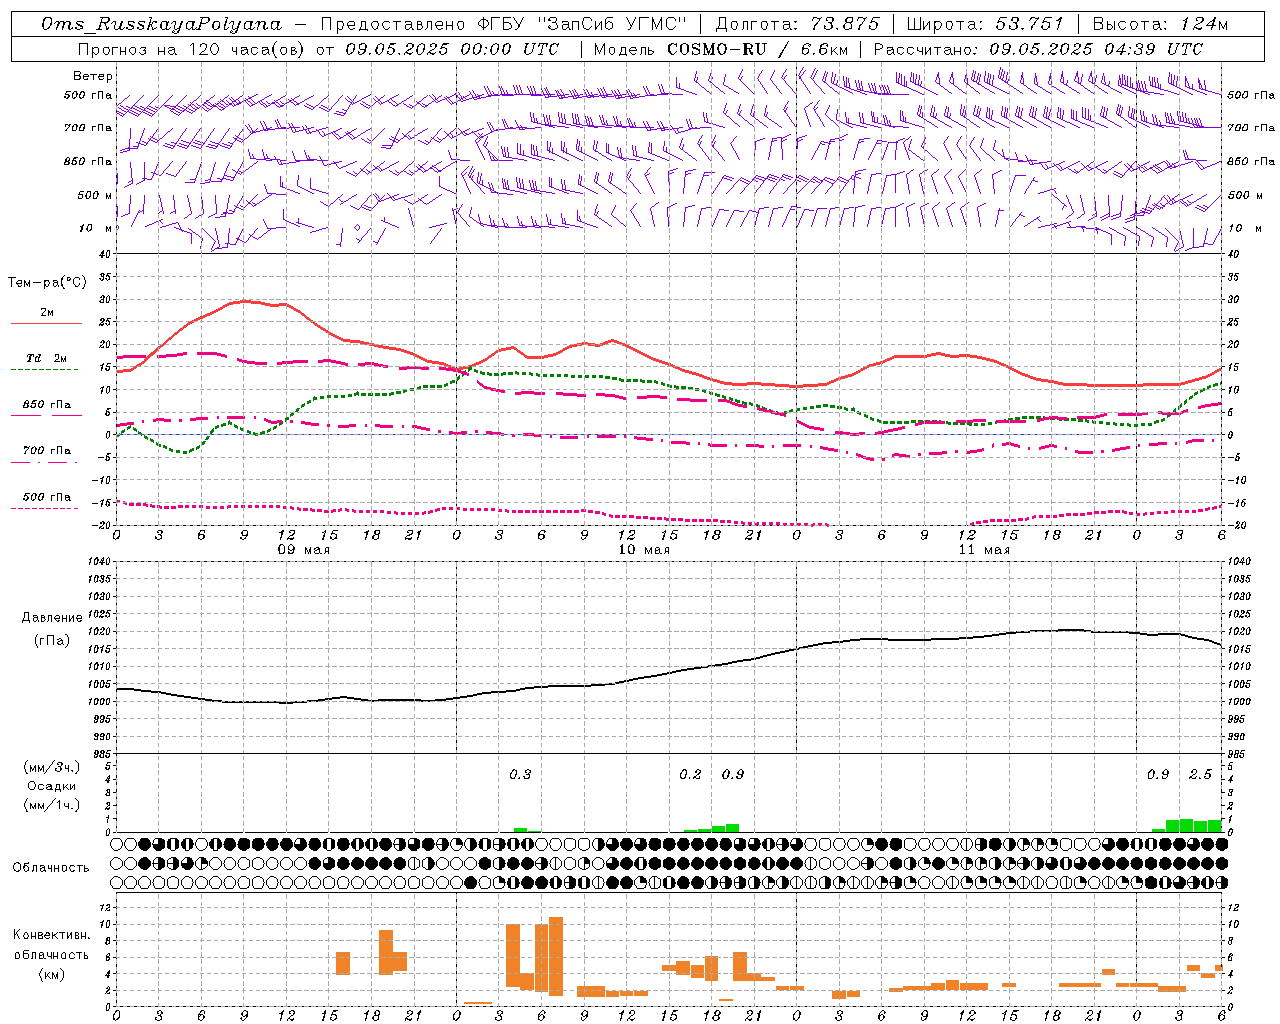Image resolution: width=1280 pixels, height=1024 pixels.
Task: Click the precipitation total value 0.2
Action: (690, 774)
